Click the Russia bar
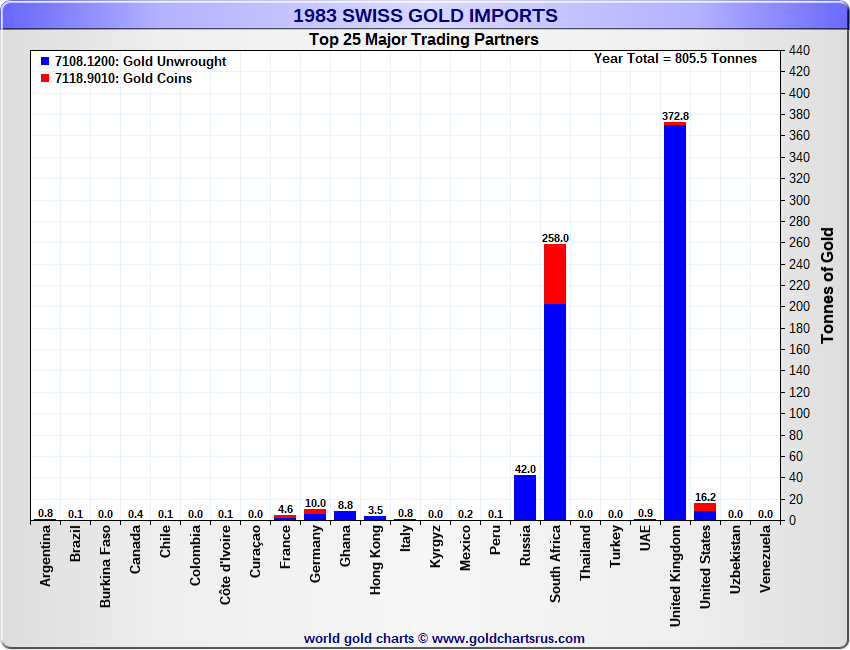The height and width of the screenshot is (650, 850). [525, 498]
